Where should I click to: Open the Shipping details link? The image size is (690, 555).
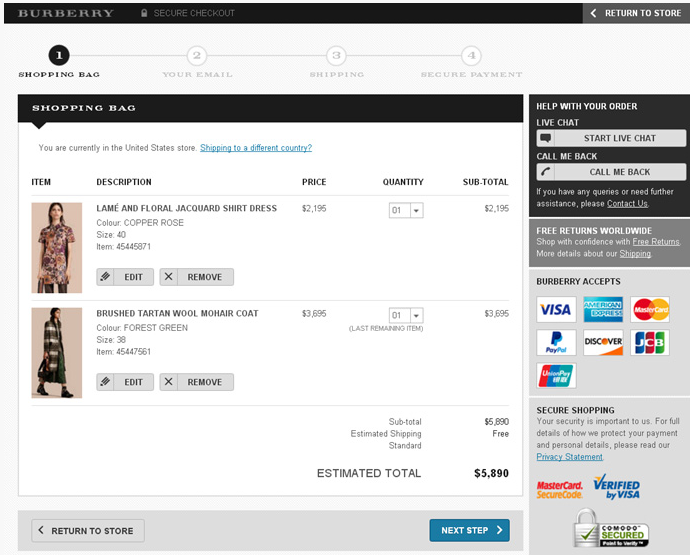click(635, 254)
